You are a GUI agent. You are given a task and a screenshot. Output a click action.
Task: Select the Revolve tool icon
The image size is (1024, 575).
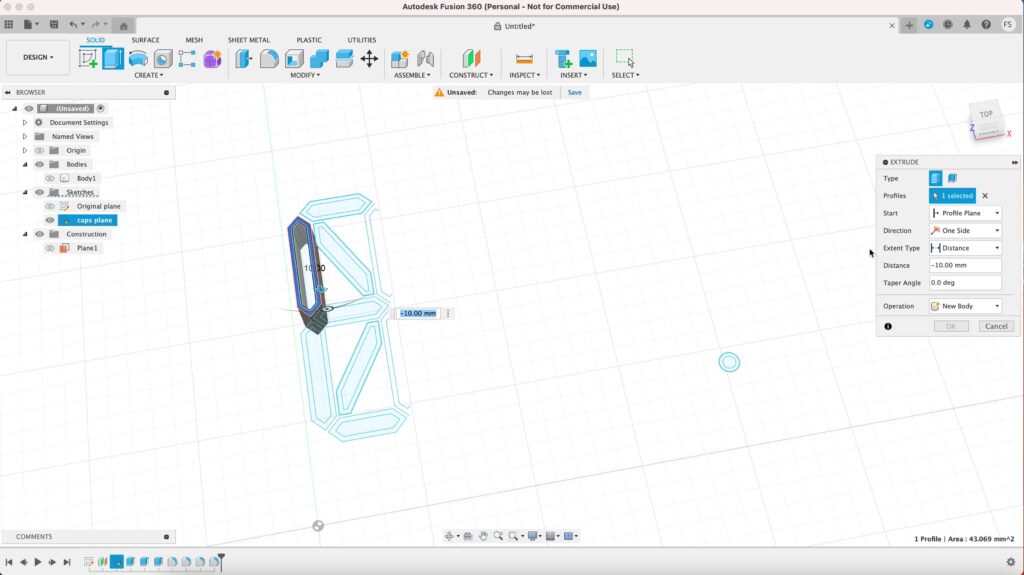[138, 59]
